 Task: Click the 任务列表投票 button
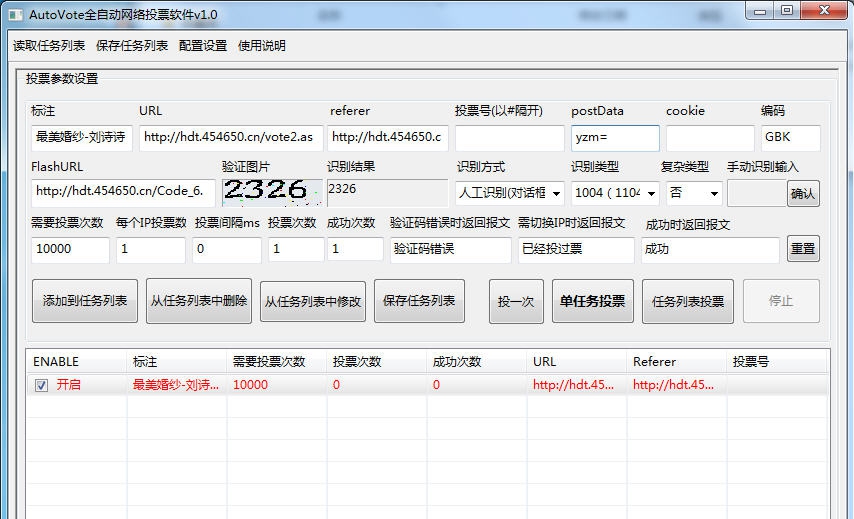pos(687,301)
